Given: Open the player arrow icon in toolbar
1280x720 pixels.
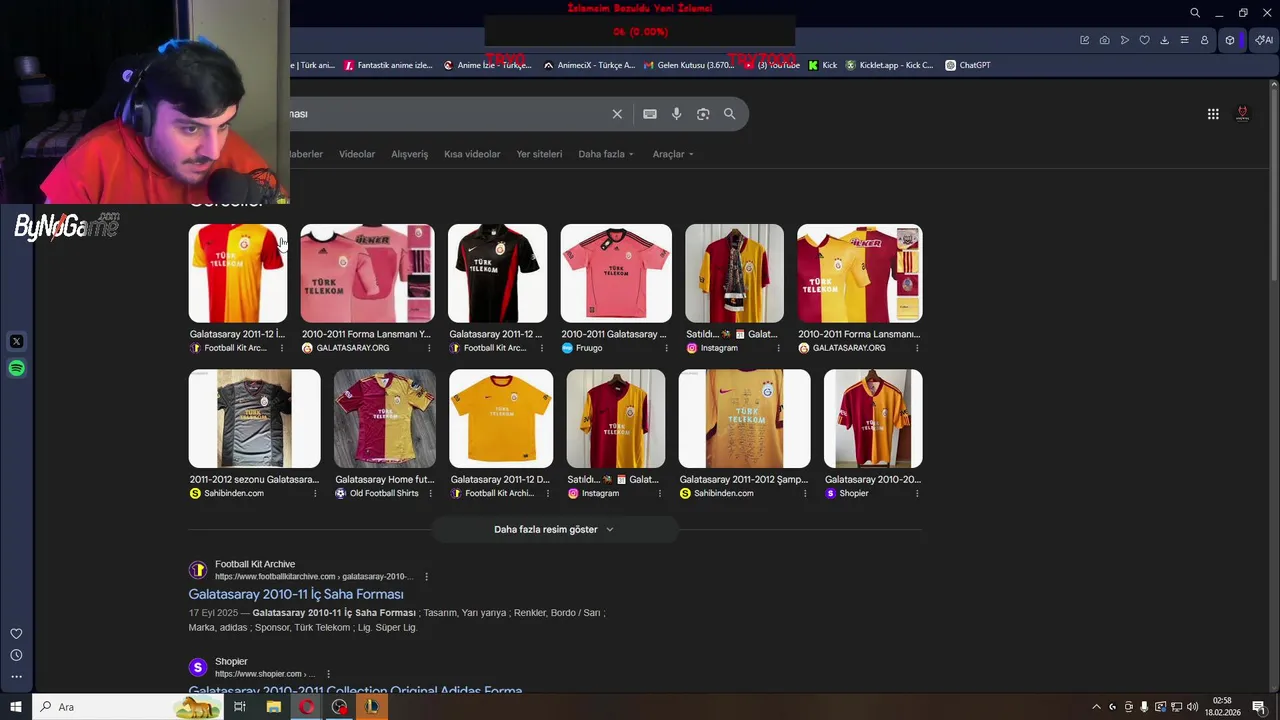Looking at the screenshot, I should pyautogui.click(x=1125, y=40).
